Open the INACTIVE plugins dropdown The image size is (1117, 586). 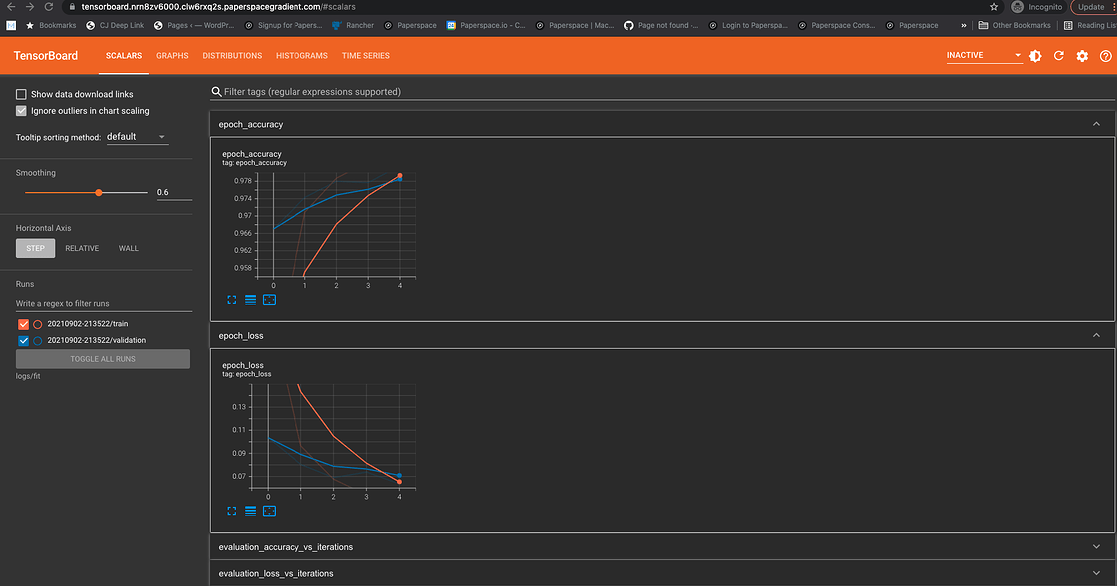click(x=984, y=56)
